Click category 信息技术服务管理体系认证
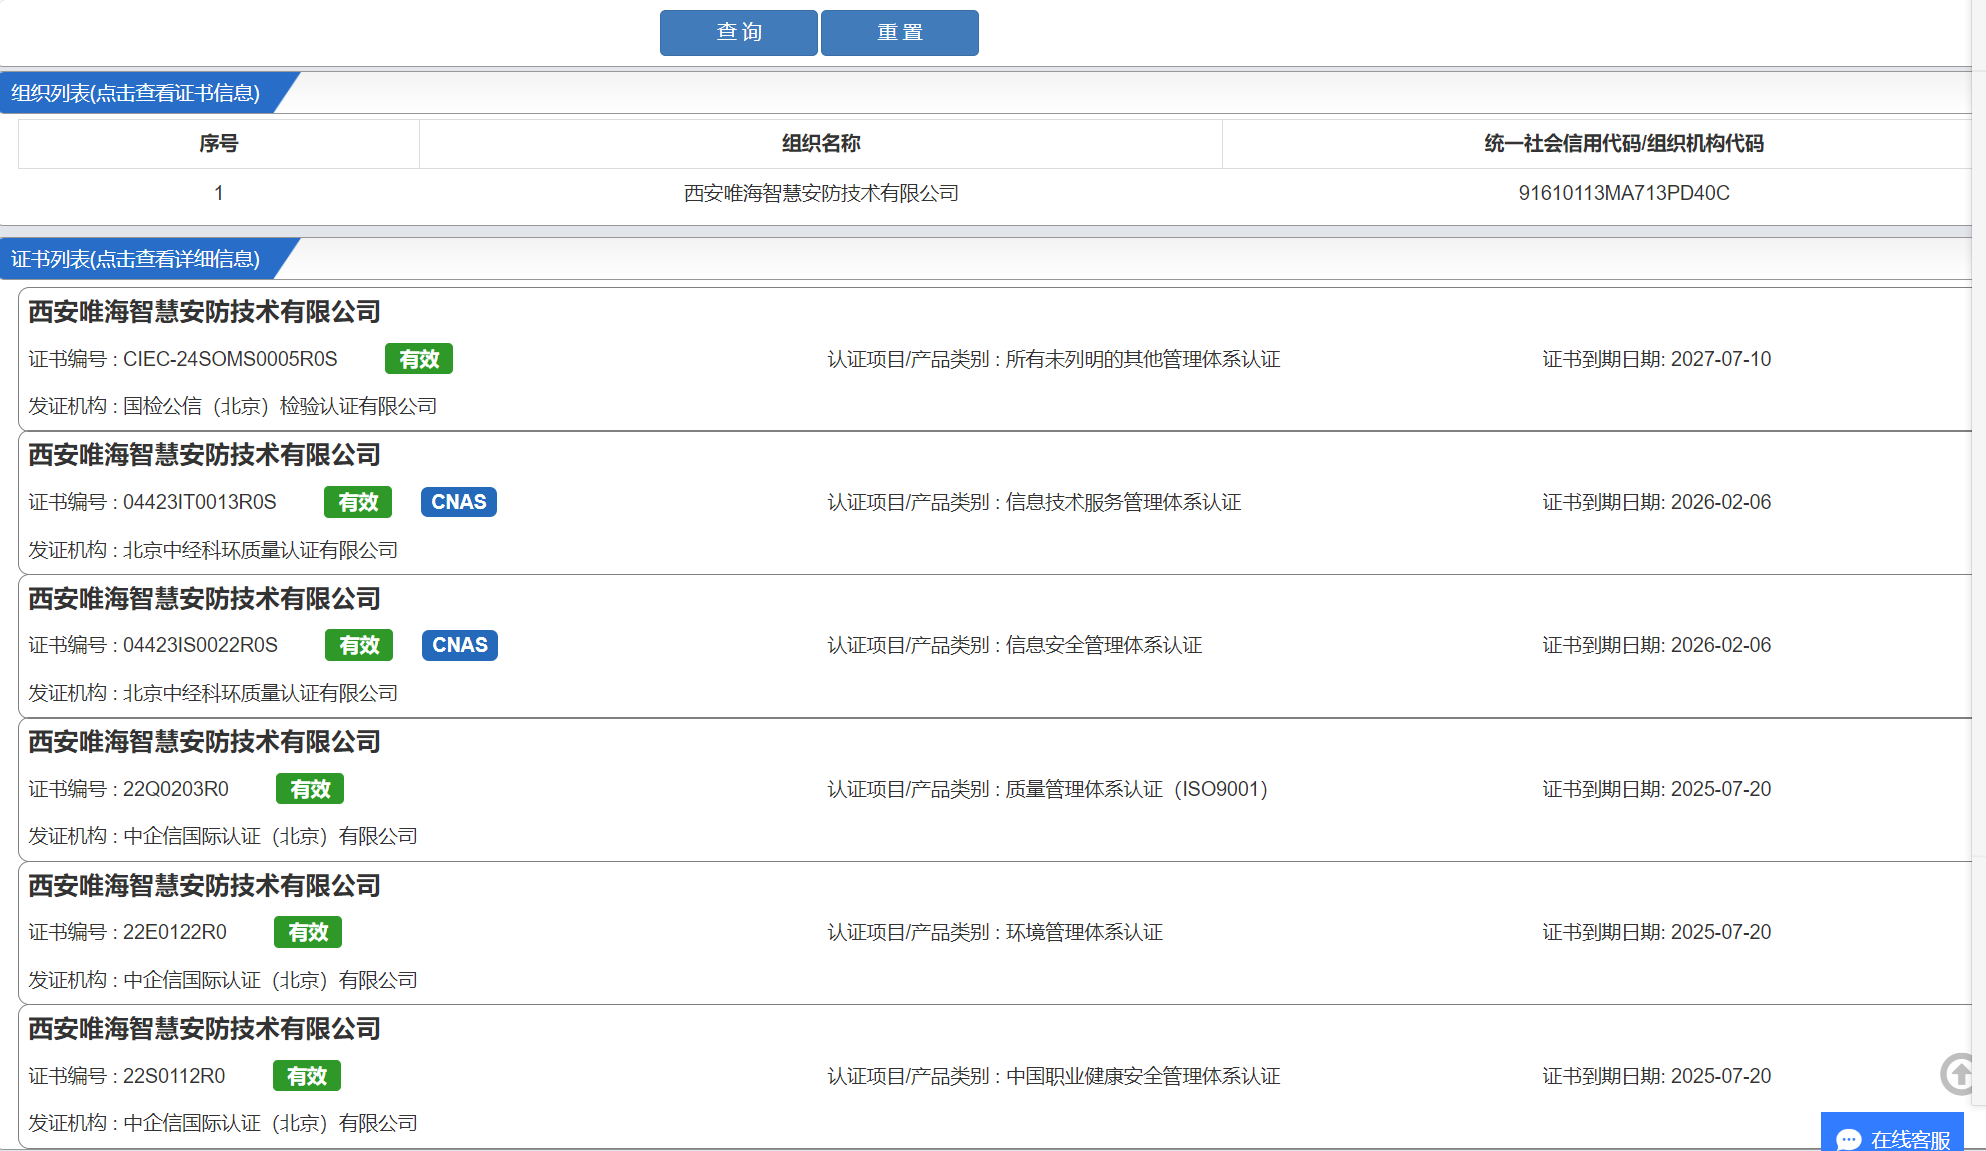 1123,502
